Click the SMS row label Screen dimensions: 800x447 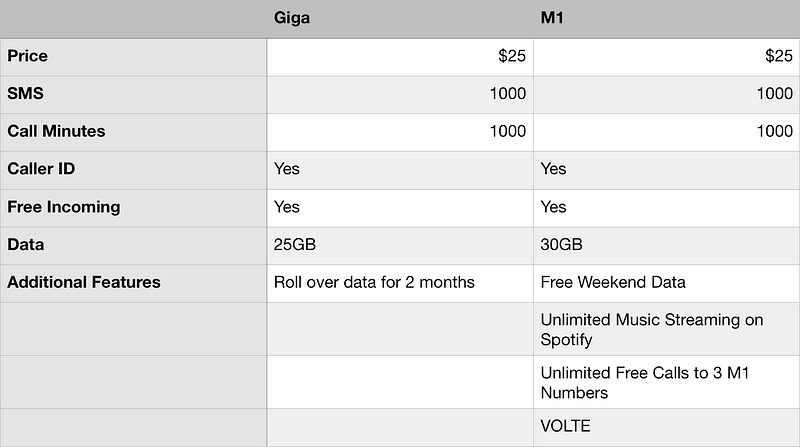pos(133,94)
